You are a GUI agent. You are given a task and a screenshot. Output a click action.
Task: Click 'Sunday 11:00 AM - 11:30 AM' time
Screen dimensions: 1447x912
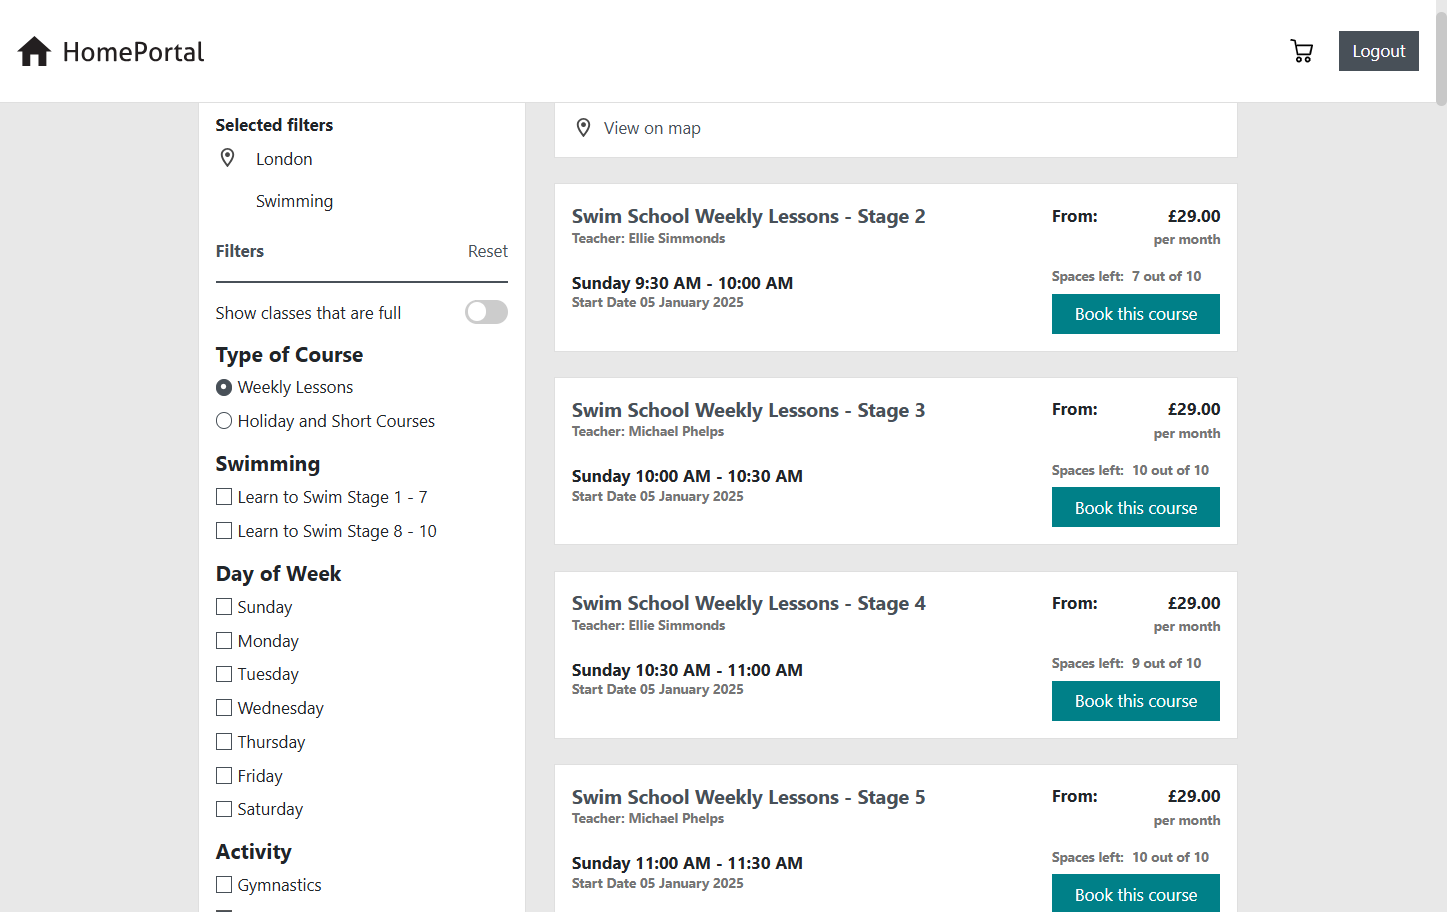pyautogui.click(x=687, y=863)
